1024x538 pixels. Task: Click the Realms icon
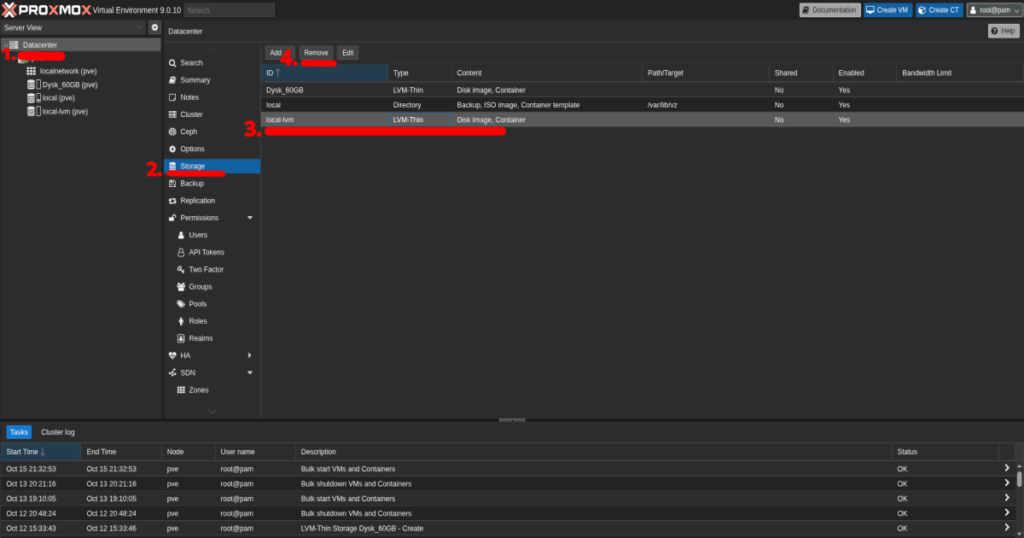tap(181, 338)
